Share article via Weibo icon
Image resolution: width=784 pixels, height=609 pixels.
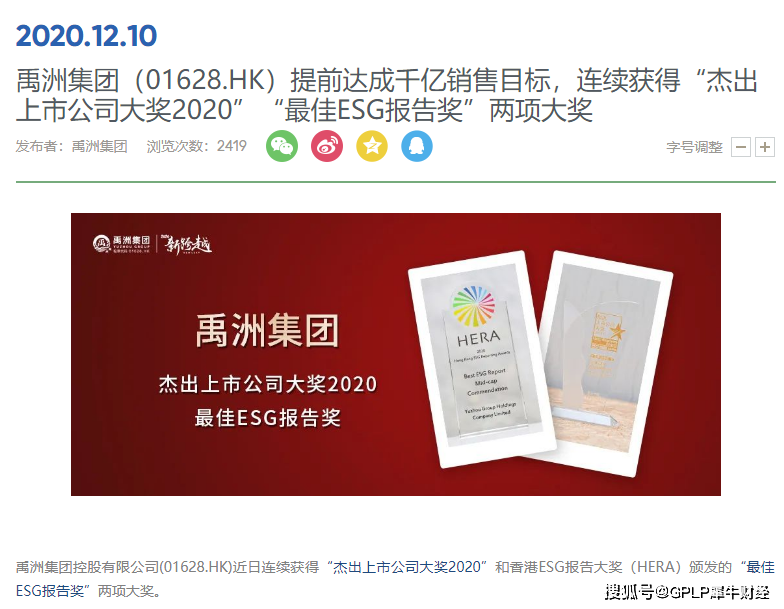click(327, 146)
